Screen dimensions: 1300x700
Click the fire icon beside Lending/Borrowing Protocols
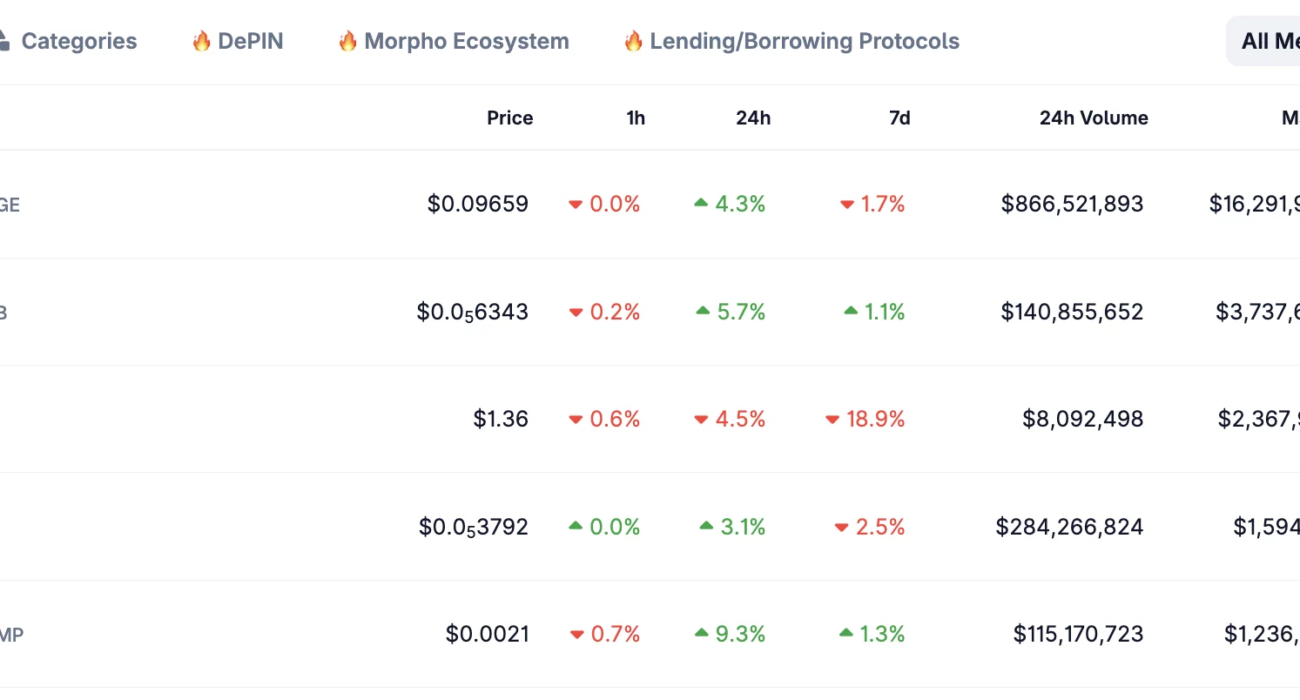633,41
